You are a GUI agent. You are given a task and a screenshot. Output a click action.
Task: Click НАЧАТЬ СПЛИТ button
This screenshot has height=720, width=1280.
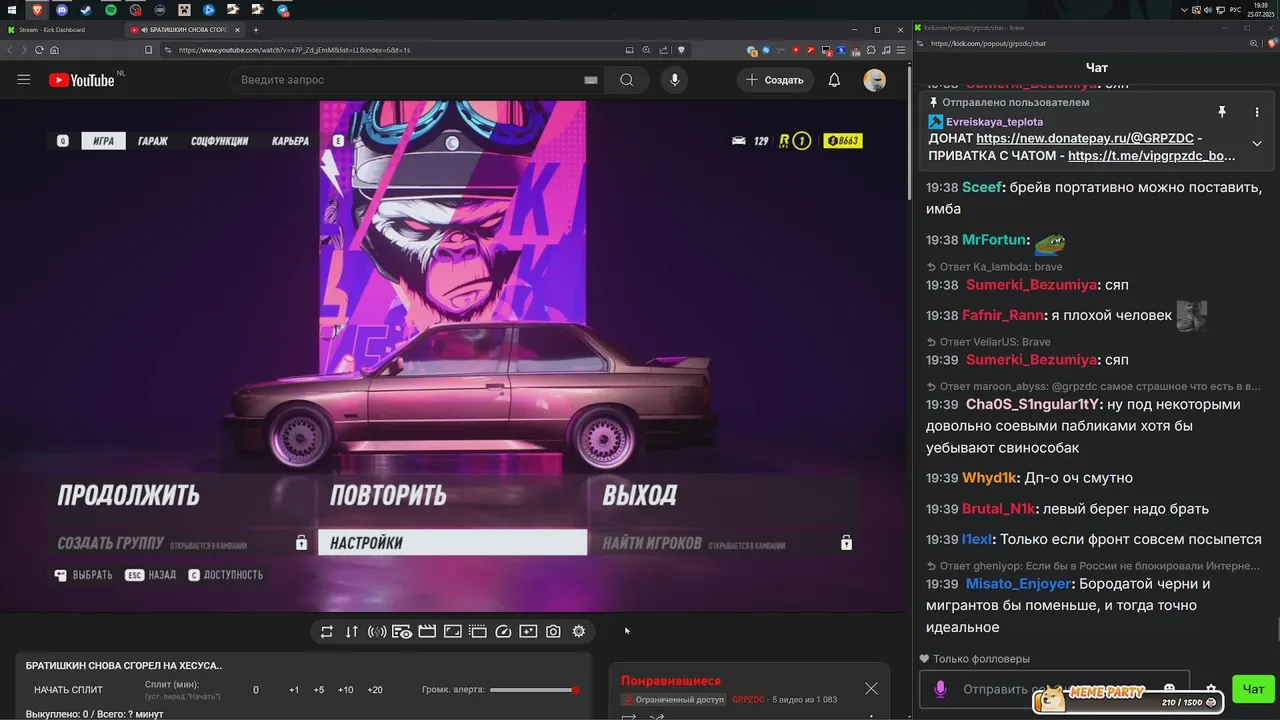pos(68,690)
